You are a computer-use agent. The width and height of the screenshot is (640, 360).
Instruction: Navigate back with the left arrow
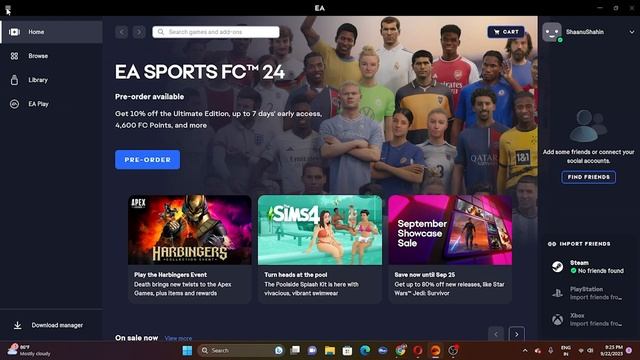(122, 32)
